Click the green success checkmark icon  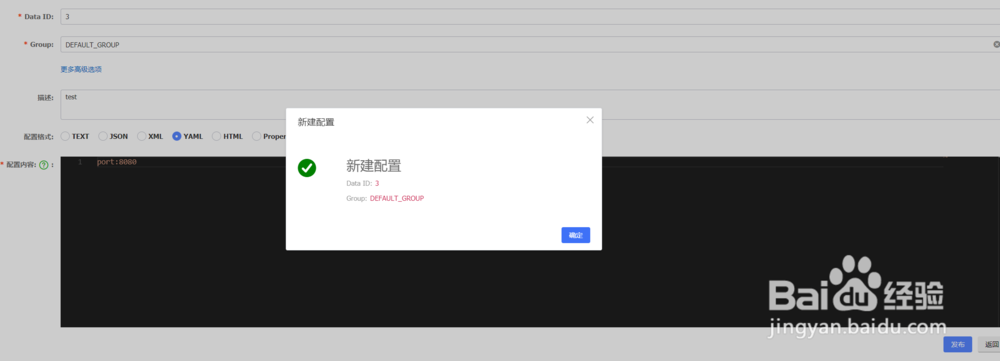point(307,168)
